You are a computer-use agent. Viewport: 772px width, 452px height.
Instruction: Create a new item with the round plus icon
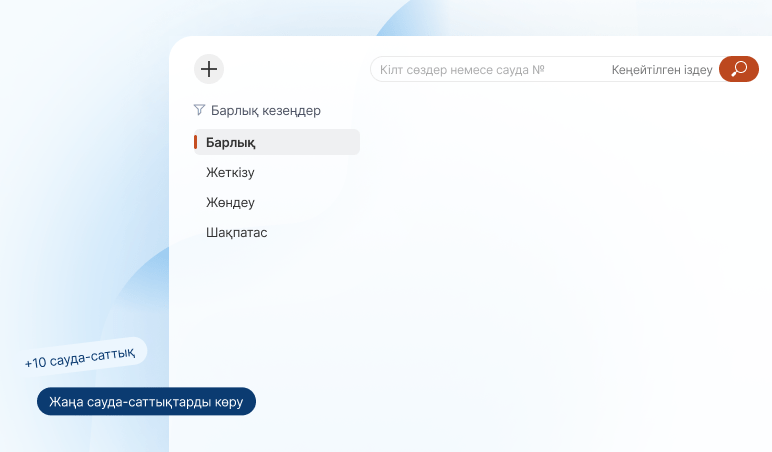coord(208,69)
